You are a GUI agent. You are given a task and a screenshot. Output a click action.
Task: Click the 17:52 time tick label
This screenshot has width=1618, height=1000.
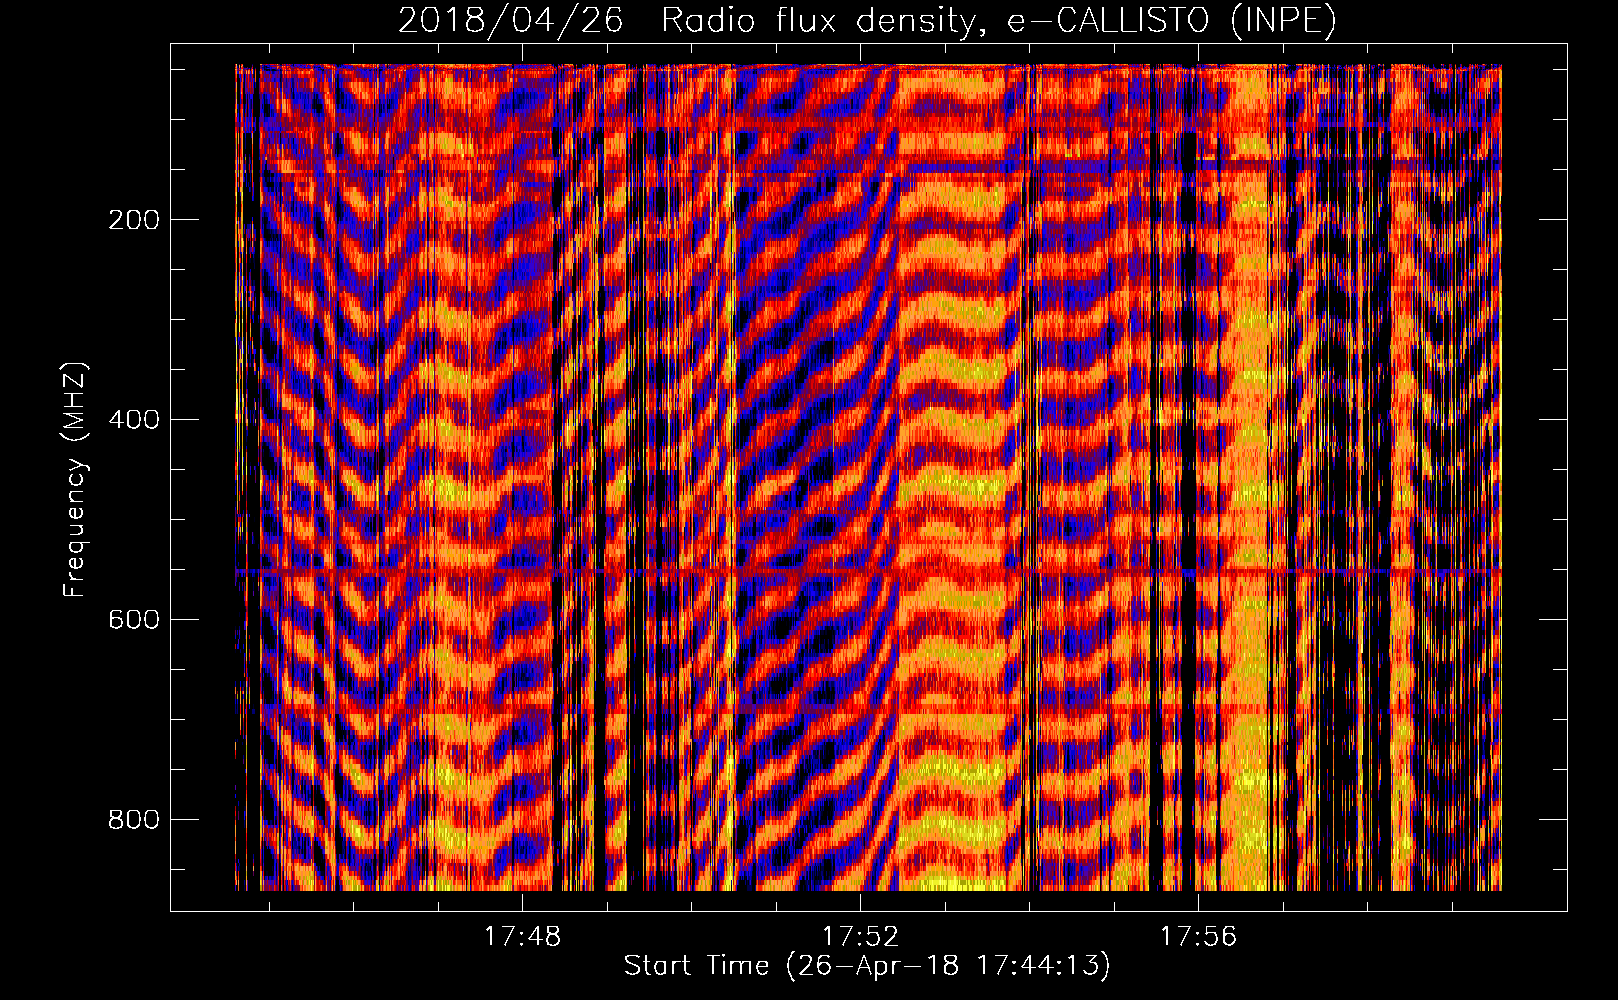pos(860,936)
